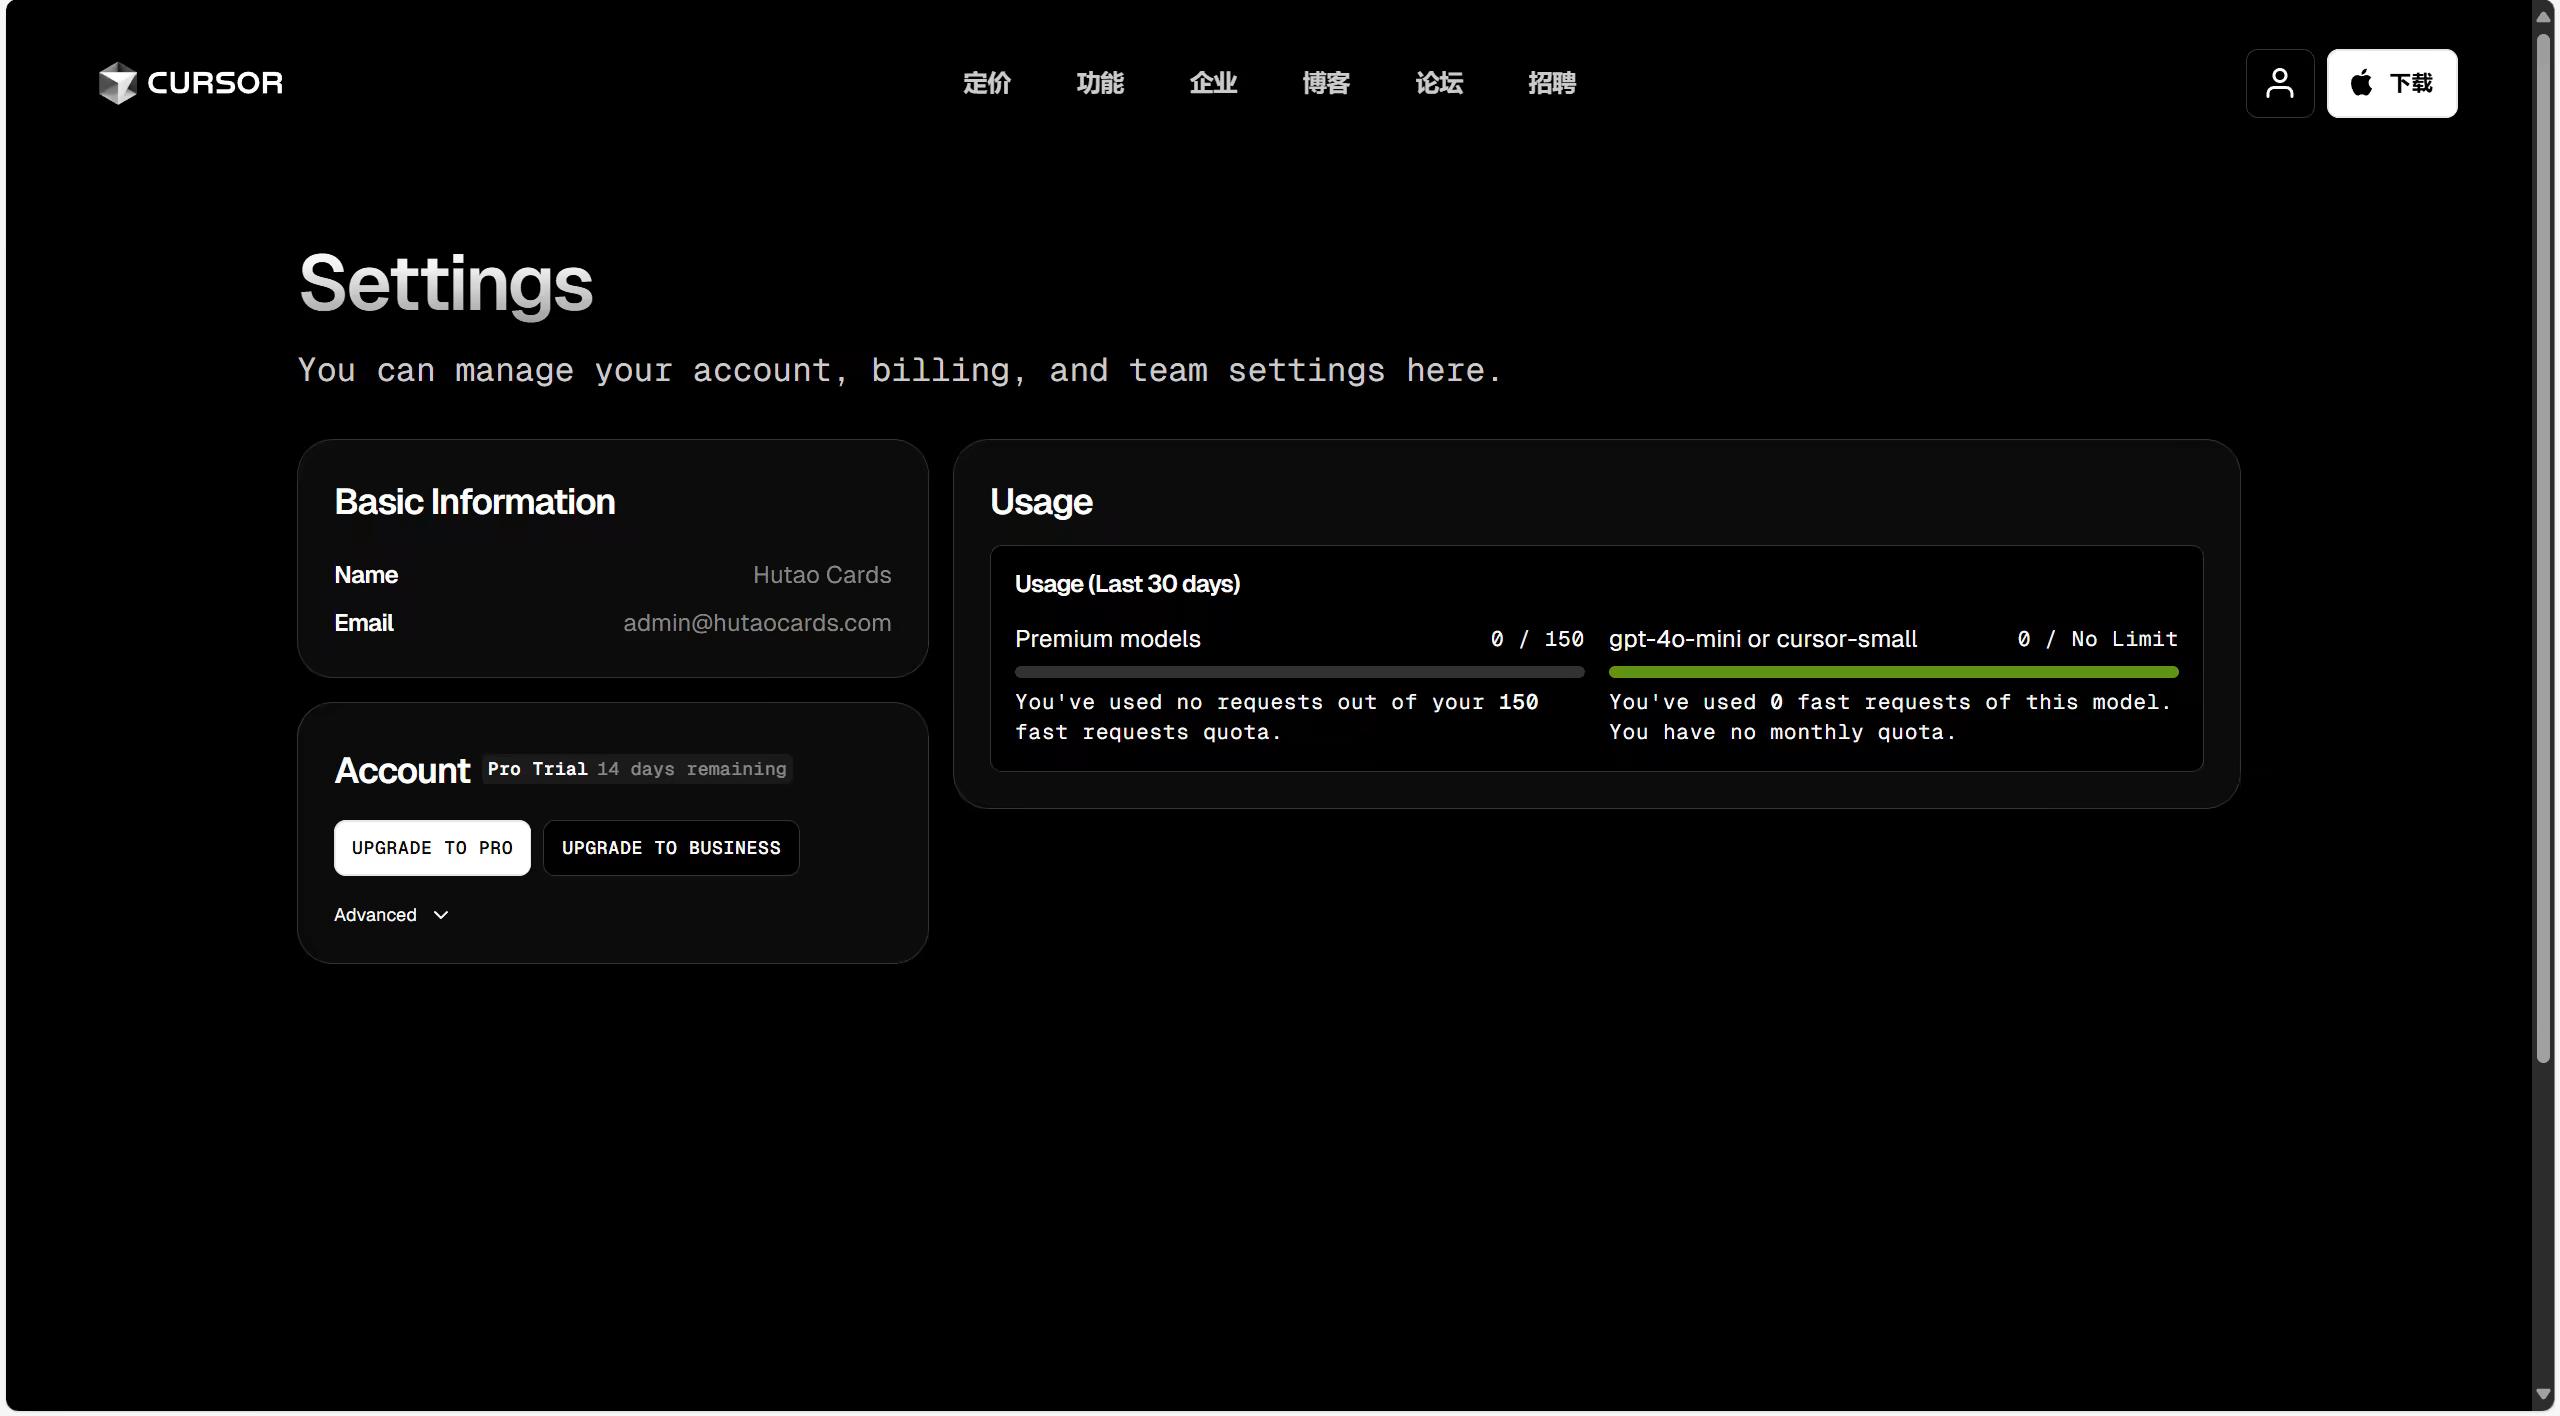Visit the 博客 blog page
The width and height of the screenshot is (2560, 1416).
coord(1325,83)
